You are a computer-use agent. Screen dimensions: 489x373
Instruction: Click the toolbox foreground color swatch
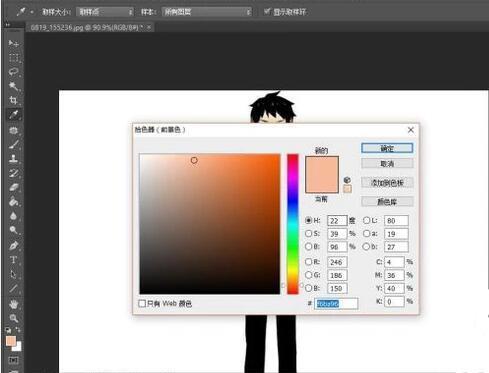click(11, 341)
